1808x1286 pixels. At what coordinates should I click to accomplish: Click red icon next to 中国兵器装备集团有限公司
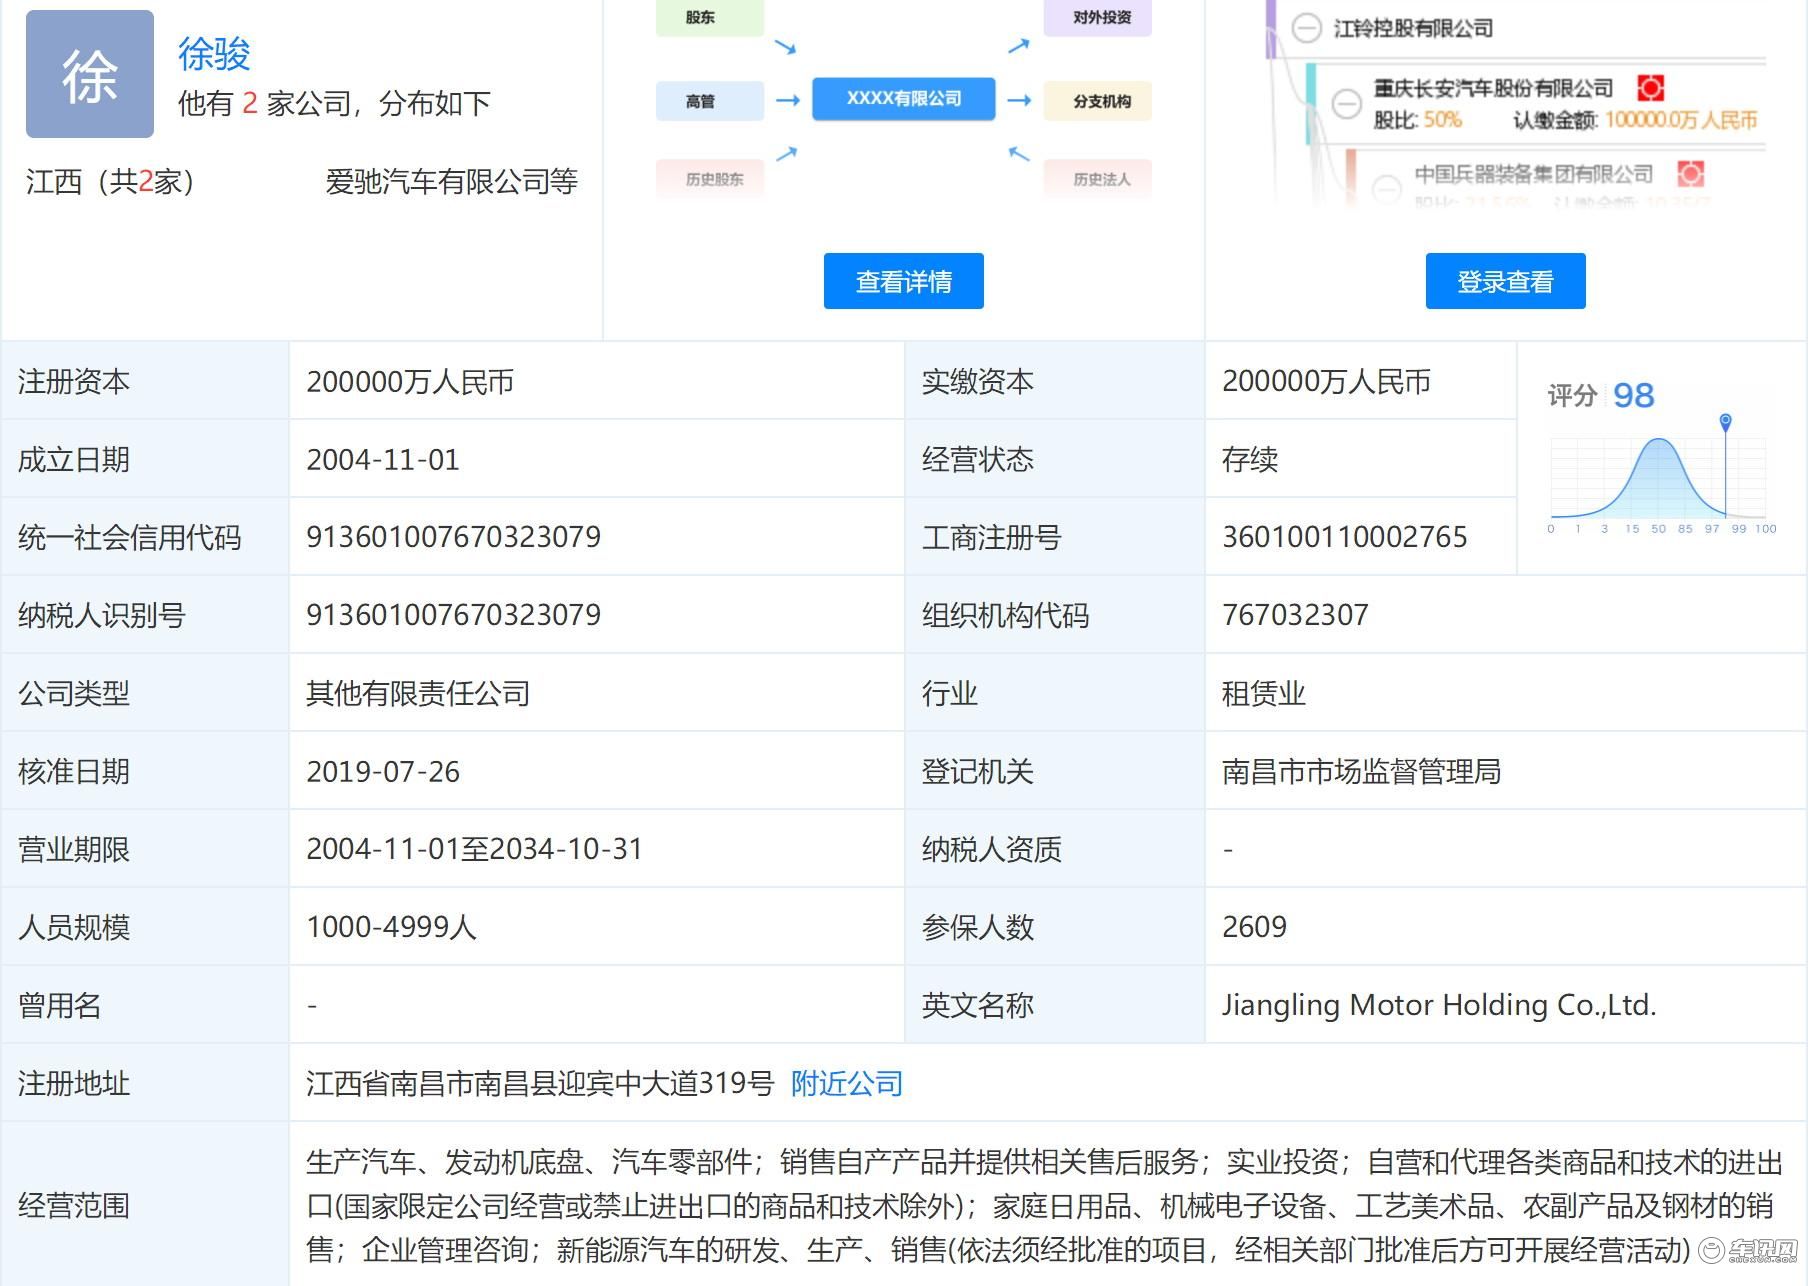[x=1690, y=174]
